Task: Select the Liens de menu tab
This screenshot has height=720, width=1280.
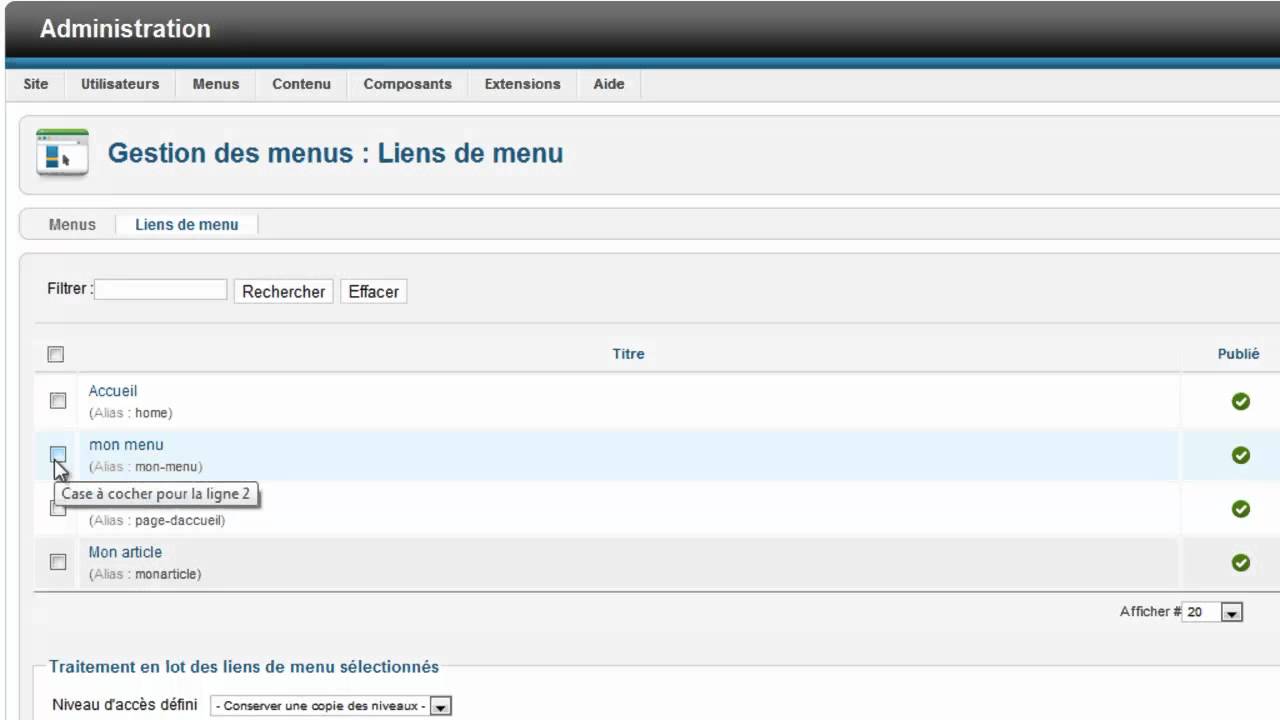Action: click(x=187, y=225)
